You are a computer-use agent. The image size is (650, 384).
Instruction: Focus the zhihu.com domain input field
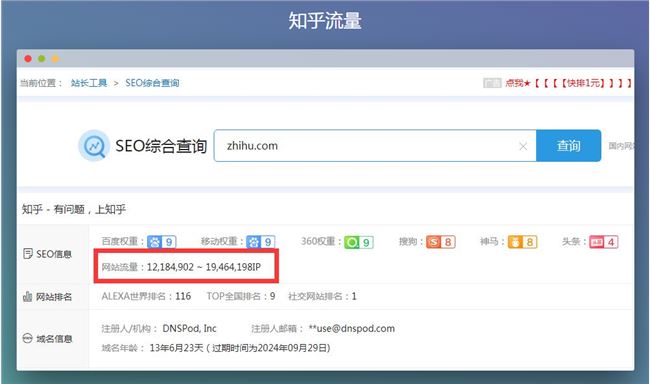(375, 146)
